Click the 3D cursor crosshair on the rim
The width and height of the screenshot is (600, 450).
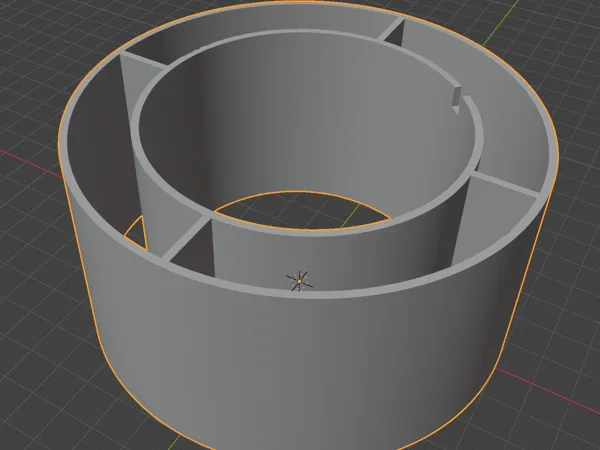click(299, 282)
